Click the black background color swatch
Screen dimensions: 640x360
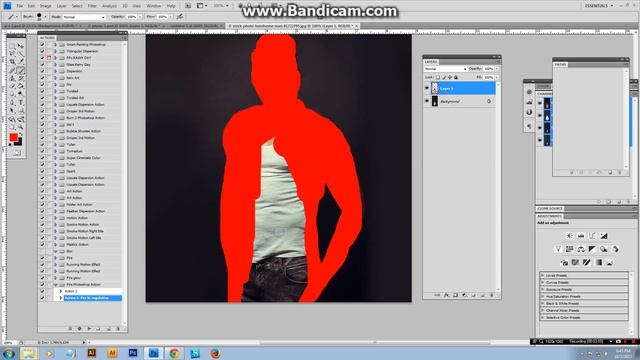(x=18, y=142)
